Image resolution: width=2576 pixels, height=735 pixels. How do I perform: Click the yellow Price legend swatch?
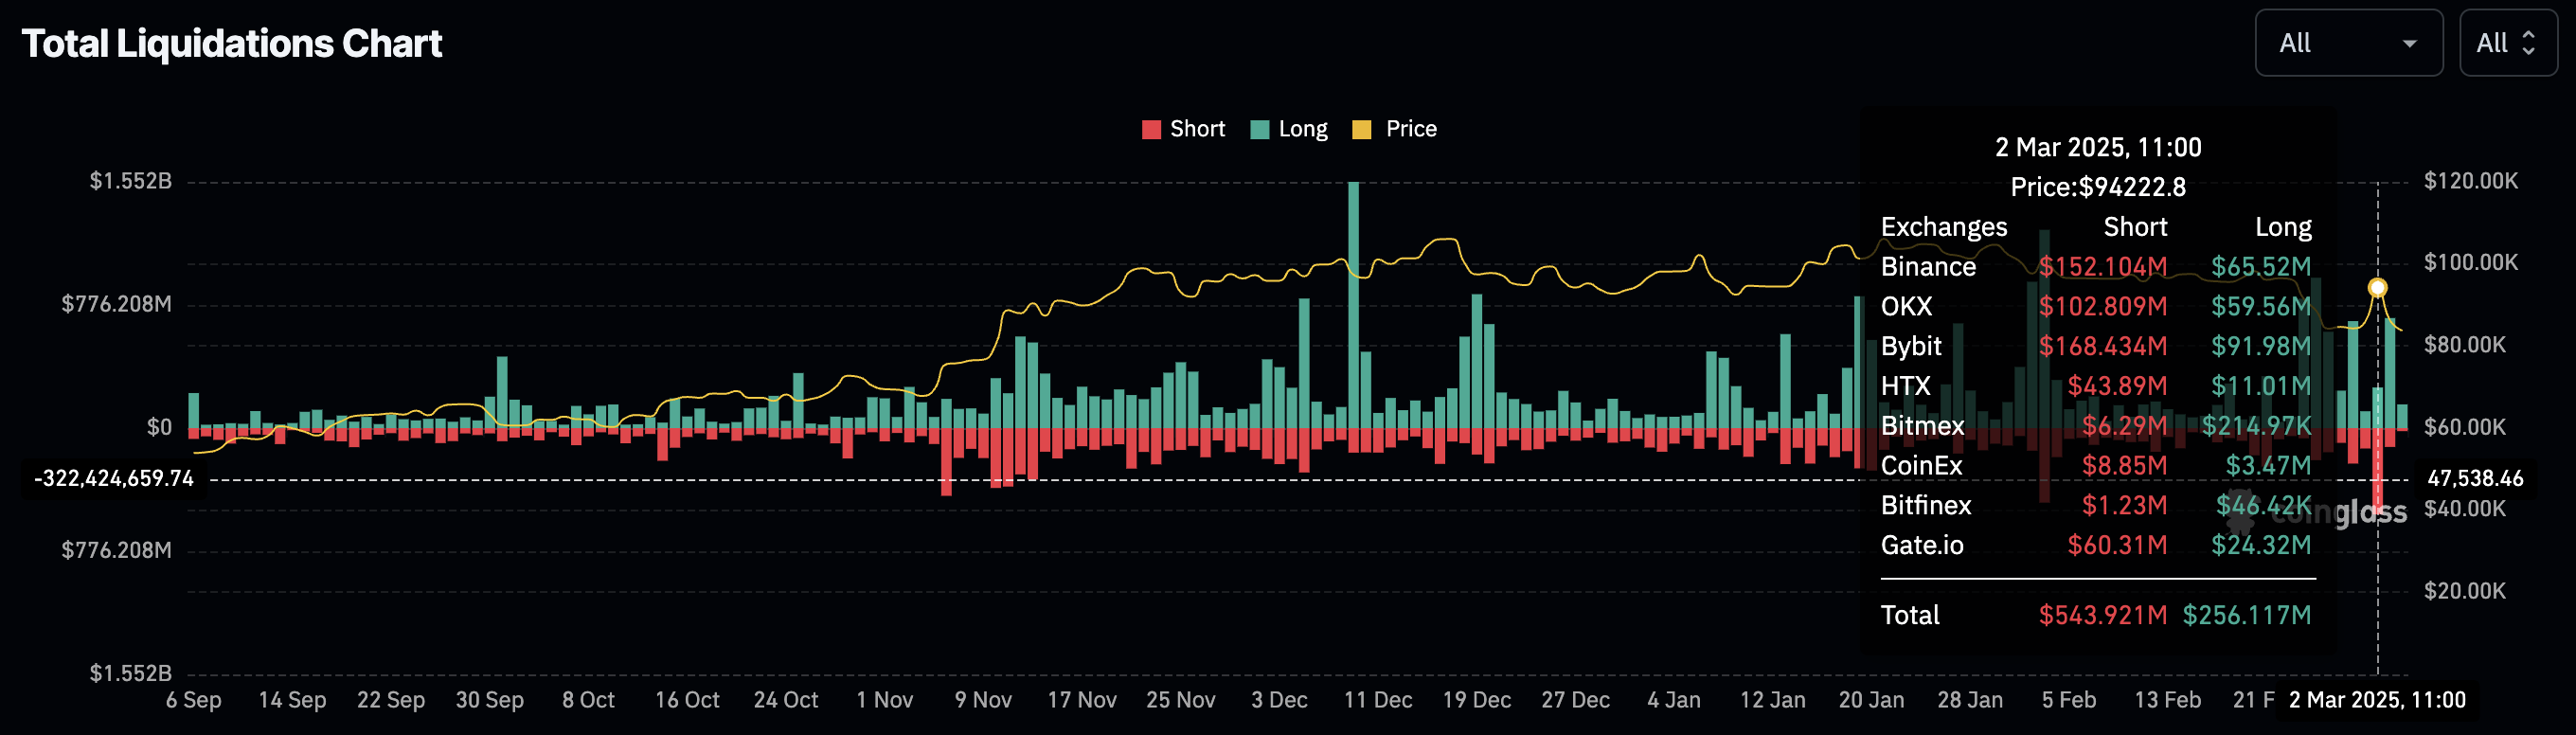pos(1361,130)
